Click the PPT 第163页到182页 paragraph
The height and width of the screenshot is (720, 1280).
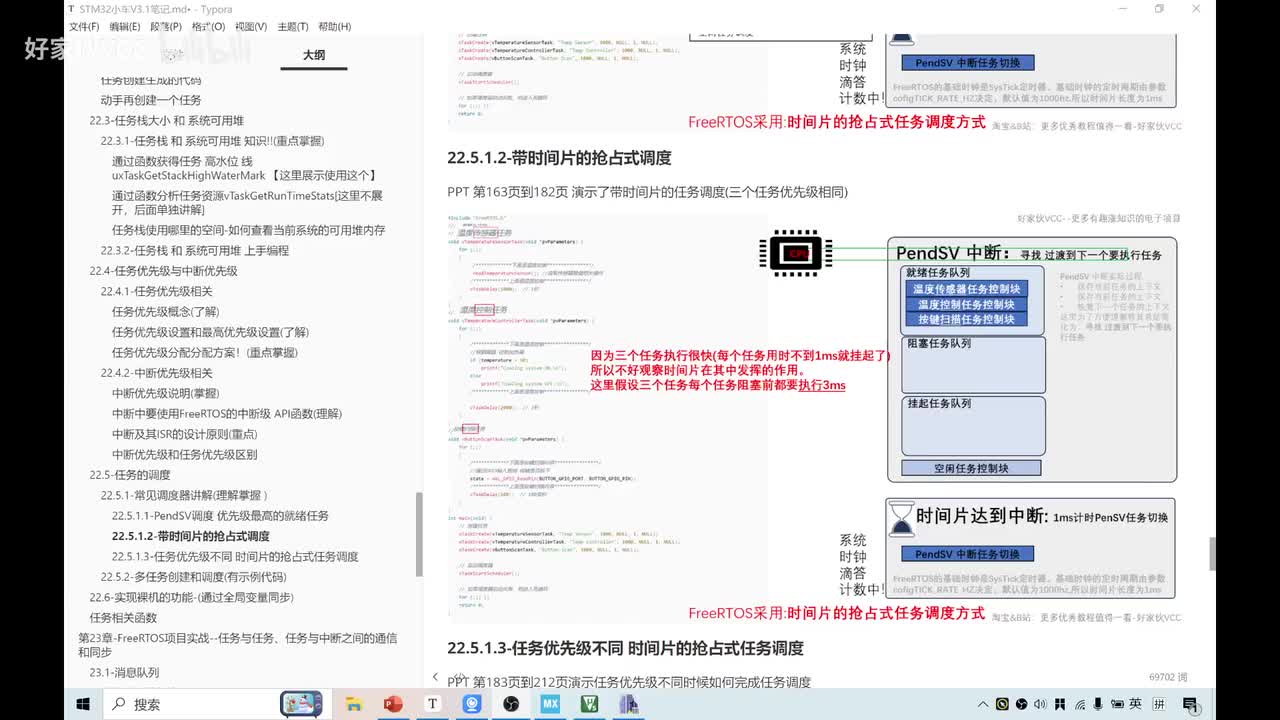tap(647, 192)
